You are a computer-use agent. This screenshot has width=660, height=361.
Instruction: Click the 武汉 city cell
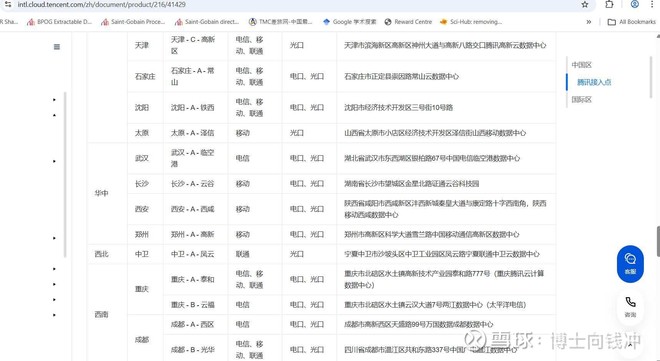[x=145, y=158]
